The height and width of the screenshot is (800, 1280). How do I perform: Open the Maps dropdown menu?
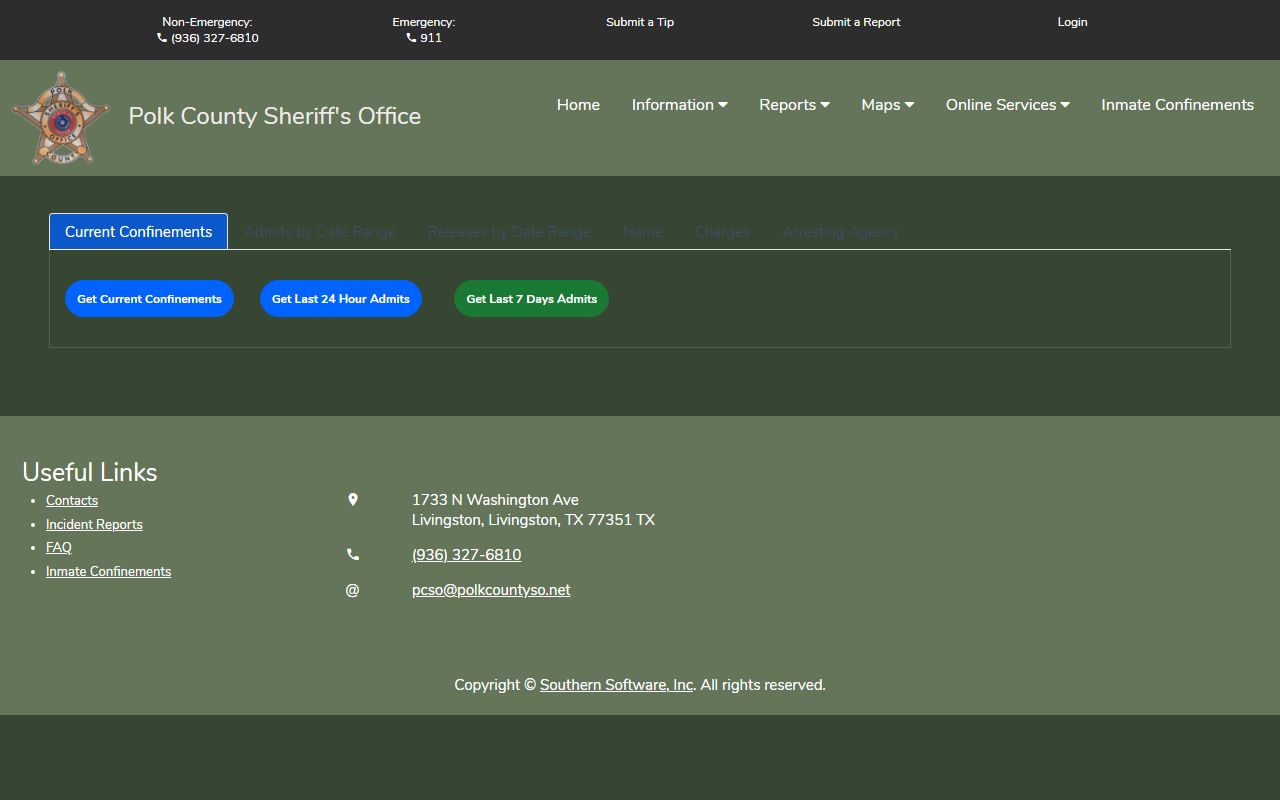click(x=888, y=105)
